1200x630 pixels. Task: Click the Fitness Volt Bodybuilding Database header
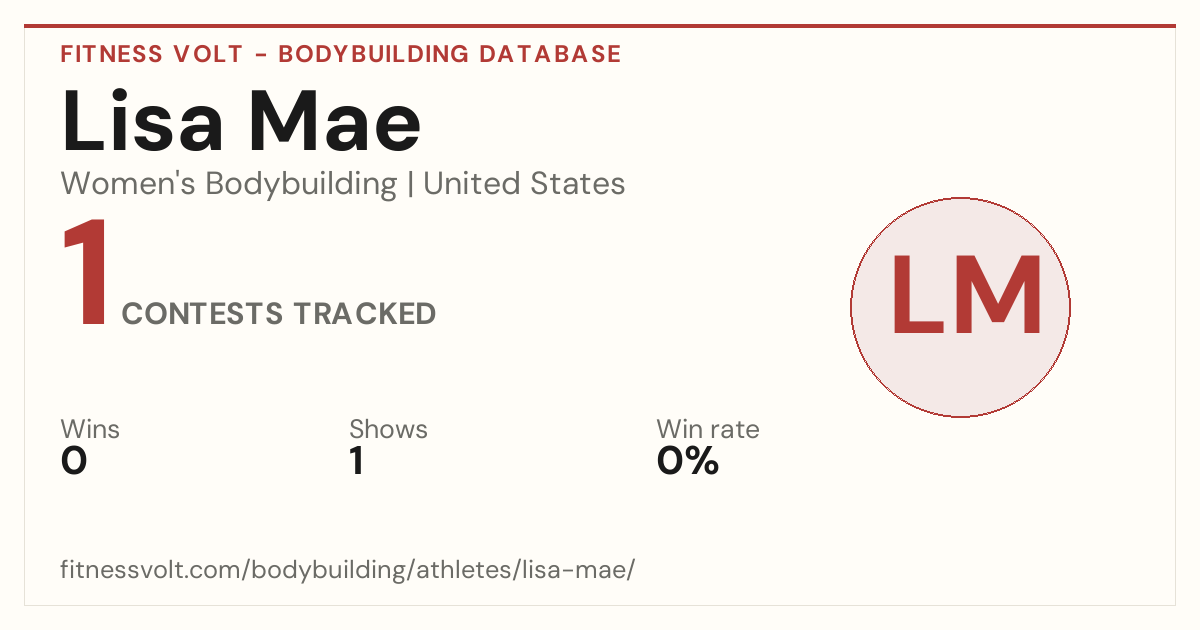click(x=341, y=54)
